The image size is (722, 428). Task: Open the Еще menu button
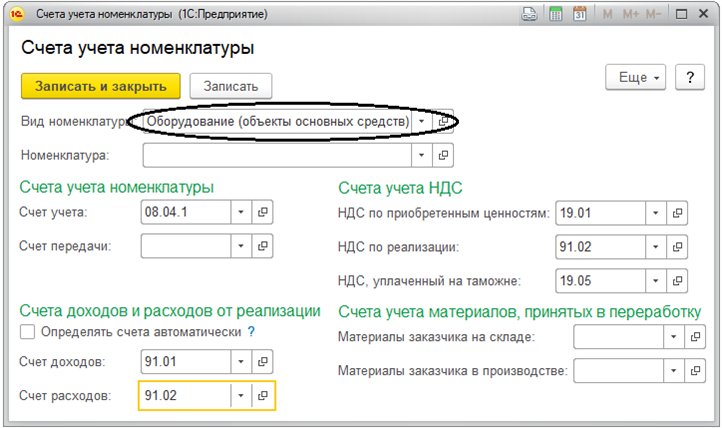coord(635,77)
